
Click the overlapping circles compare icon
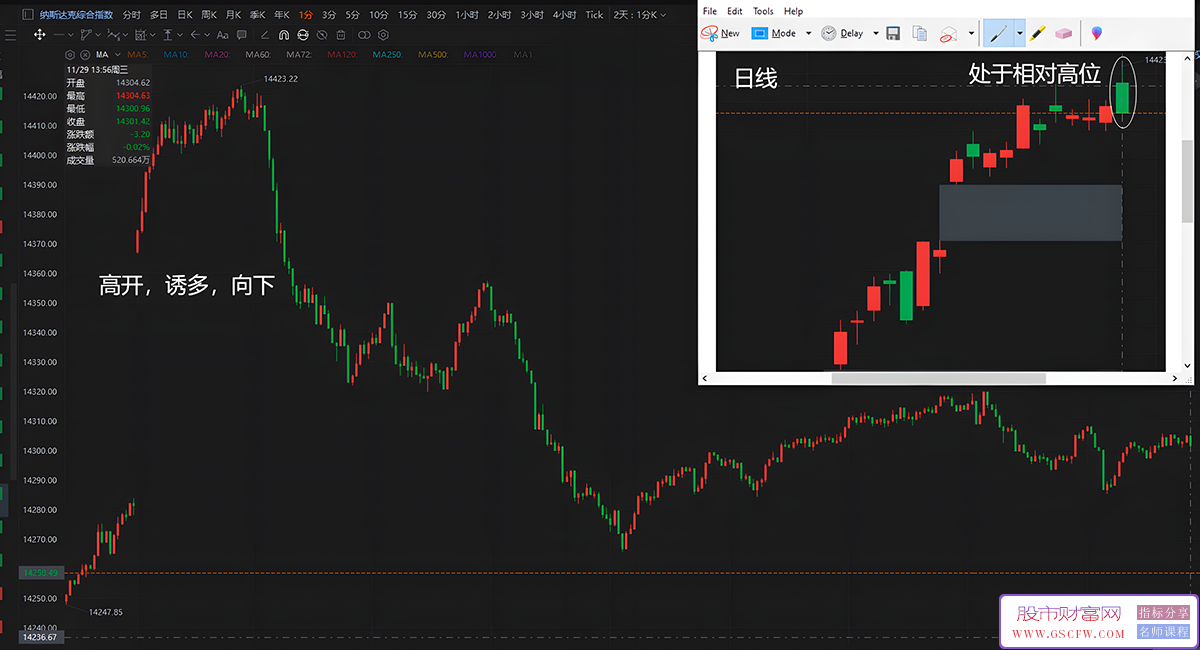pos(362,34)
